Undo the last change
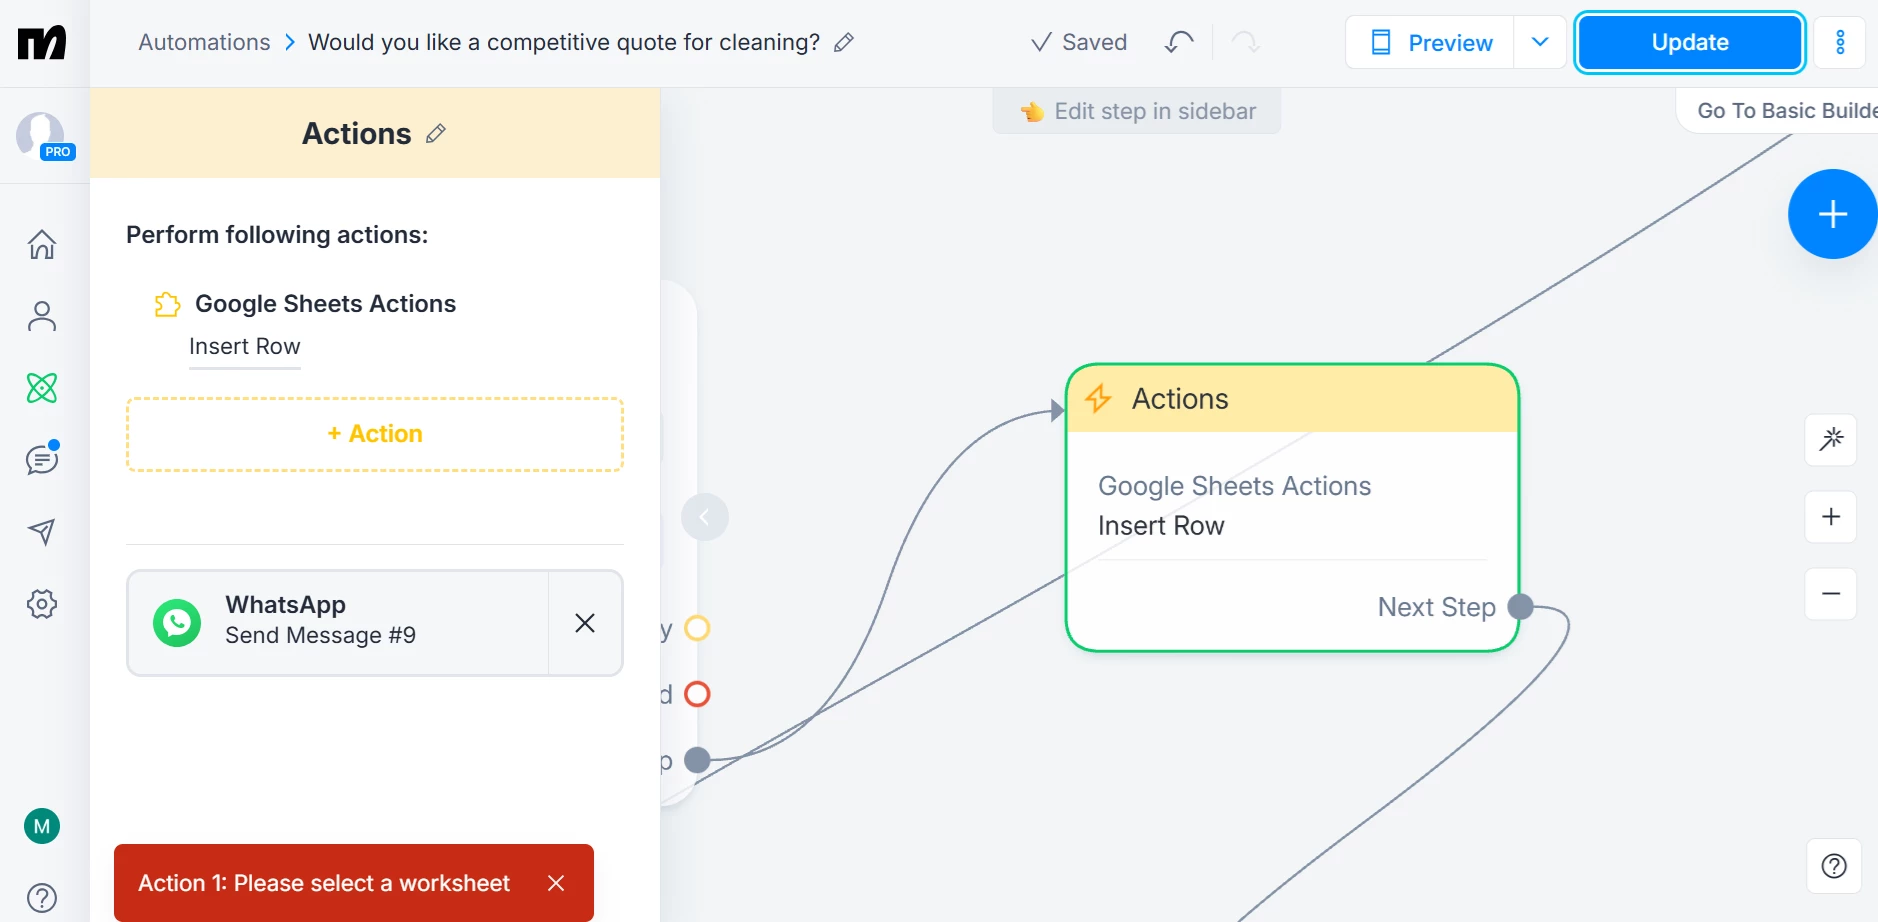This screenshot has width=1878, height=922. click(x=1180, y=42)
